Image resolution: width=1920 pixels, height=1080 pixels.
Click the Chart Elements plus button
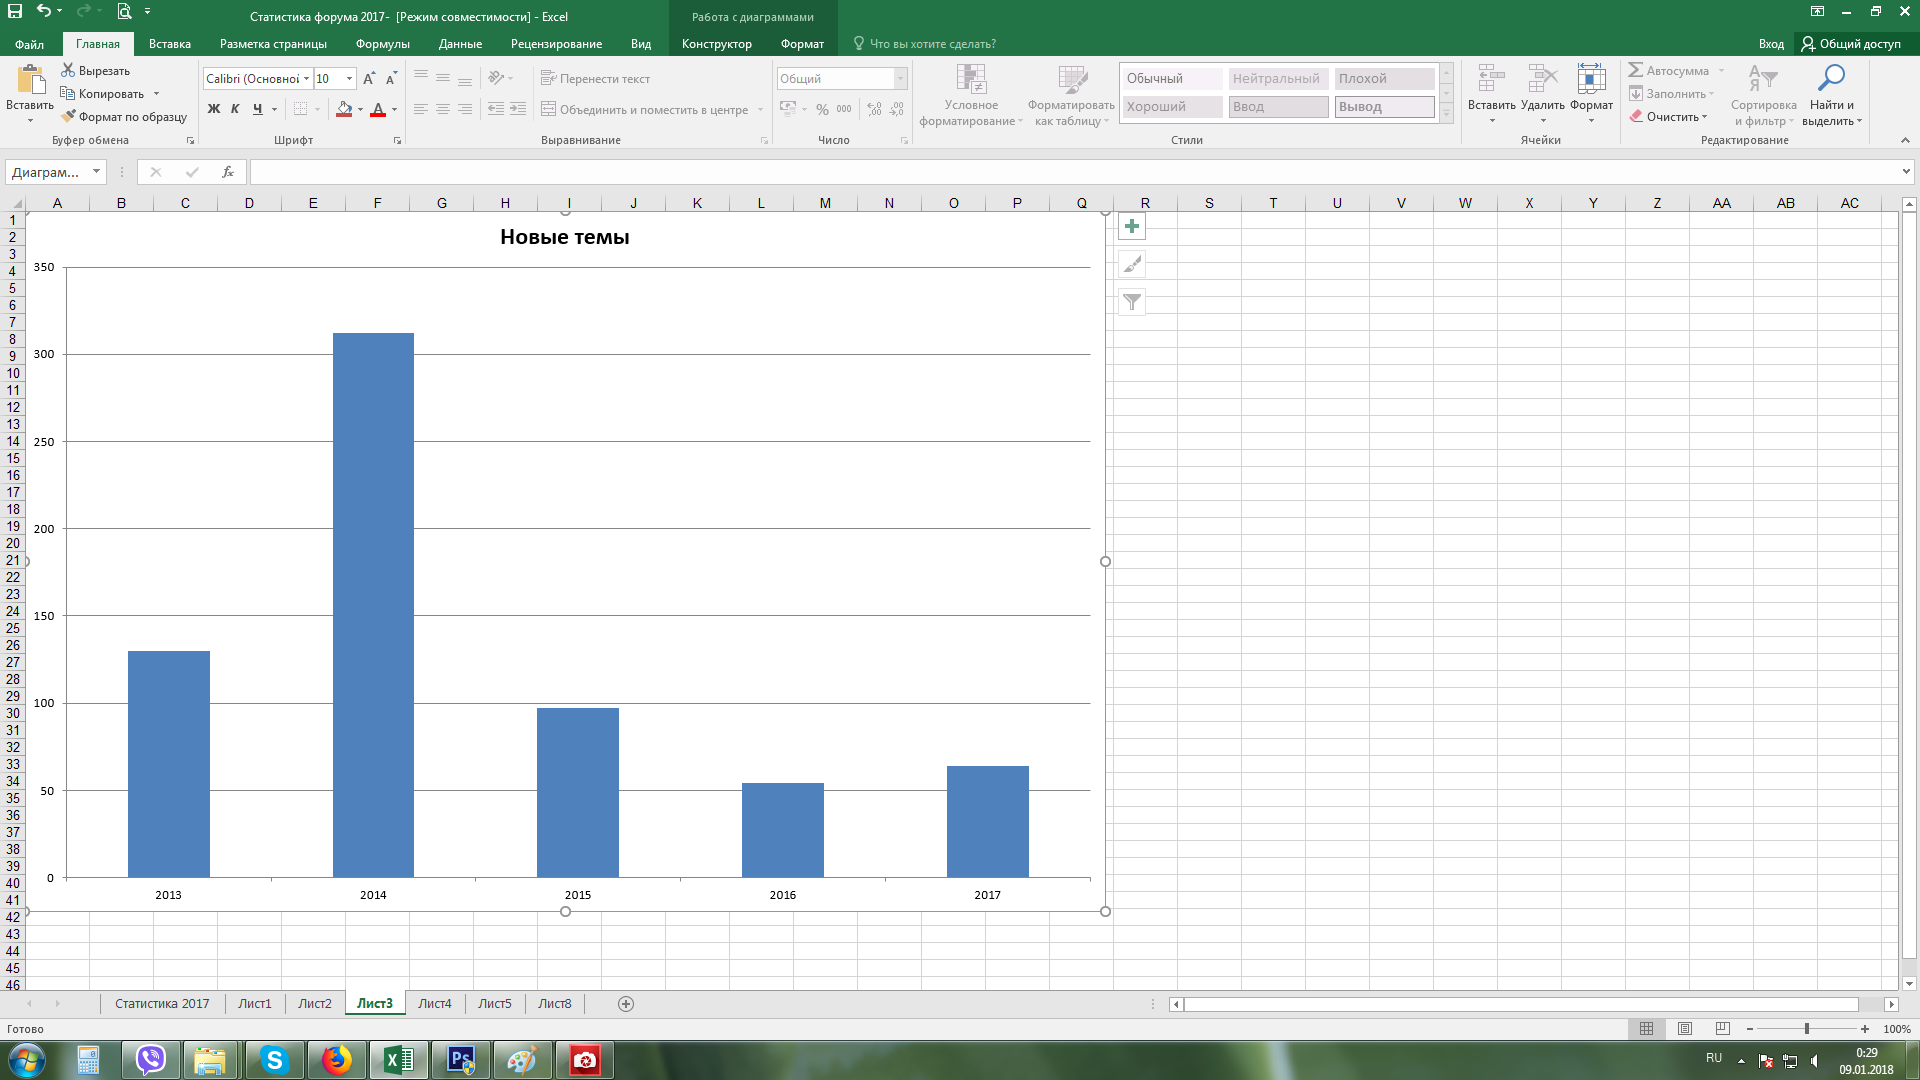point(1132,226)
